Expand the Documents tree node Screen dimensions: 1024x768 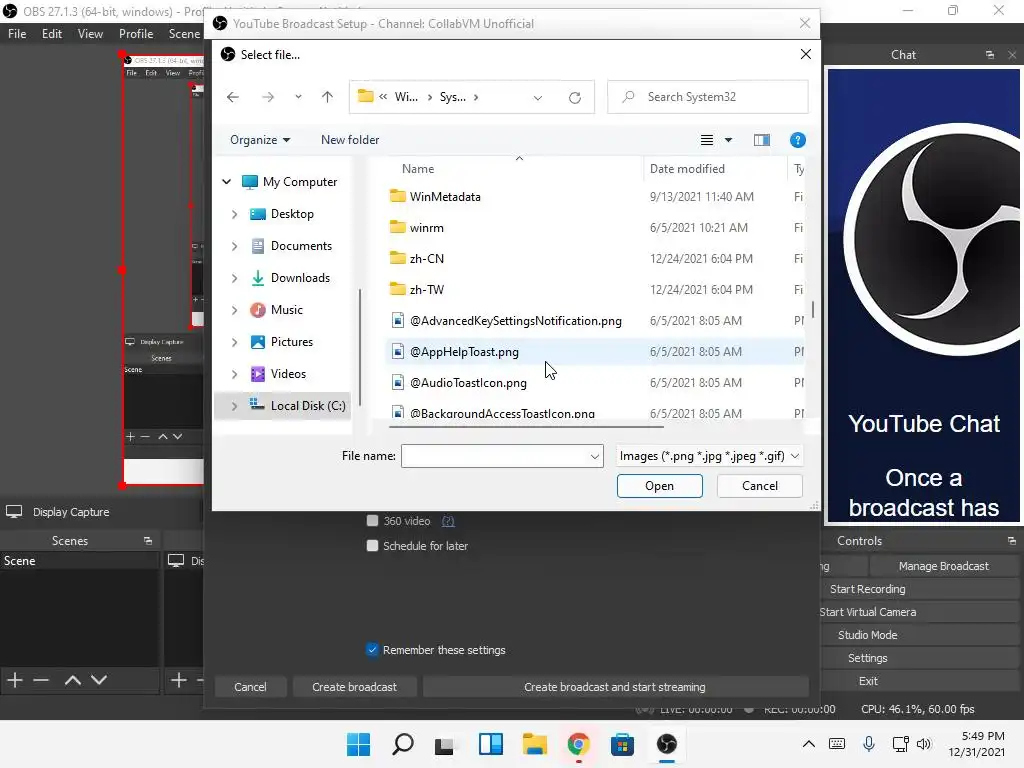tap(234, 246)
